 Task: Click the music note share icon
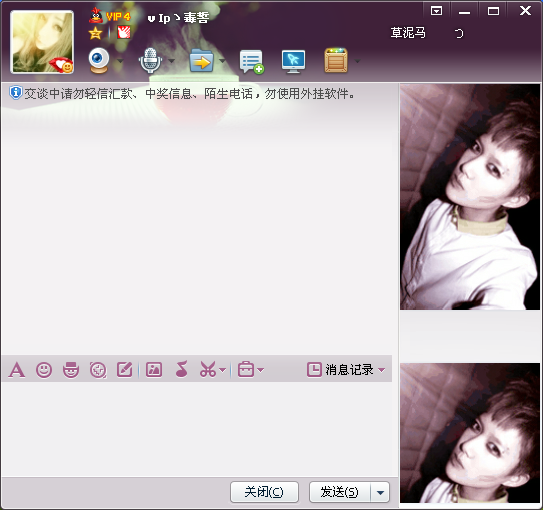click(x=182, y=369)
